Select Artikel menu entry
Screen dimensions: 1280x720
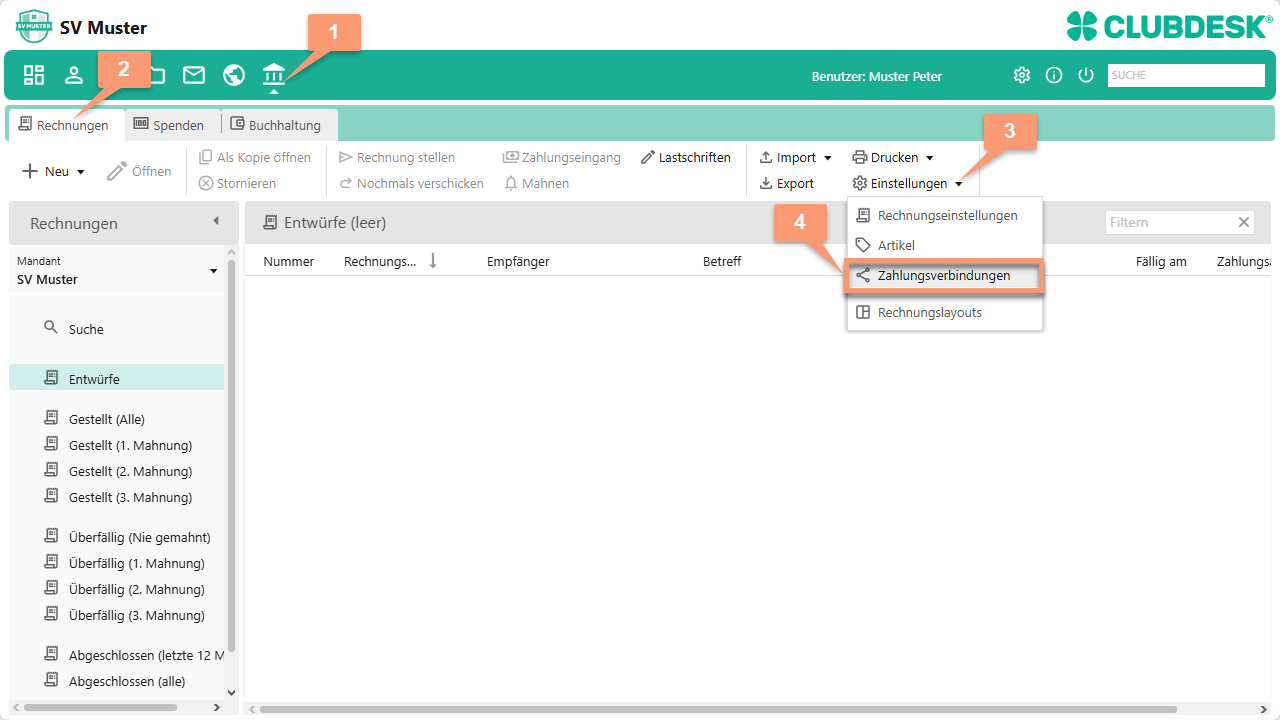(945, 245)
